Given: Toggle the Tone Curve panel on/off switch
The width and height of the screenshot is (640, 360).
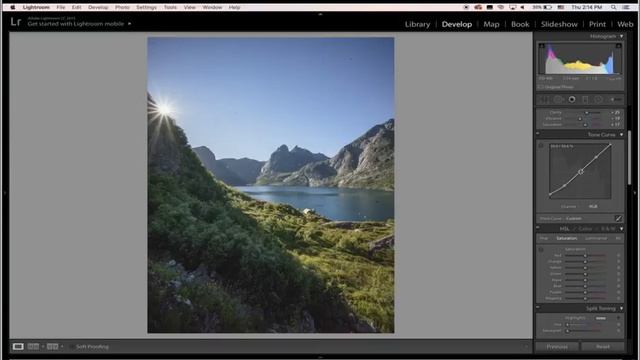Looking at the screenshot, I should pyautogui.click(x=538, y=133).
